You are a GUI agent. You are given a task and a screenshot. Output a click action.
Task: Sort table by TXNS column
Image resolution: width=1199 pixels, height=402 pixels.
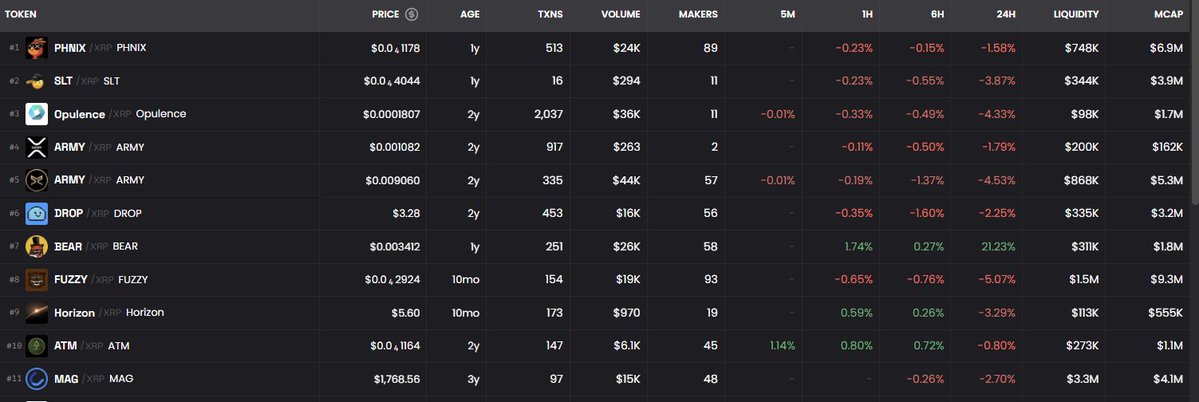(x=551, y=15)
